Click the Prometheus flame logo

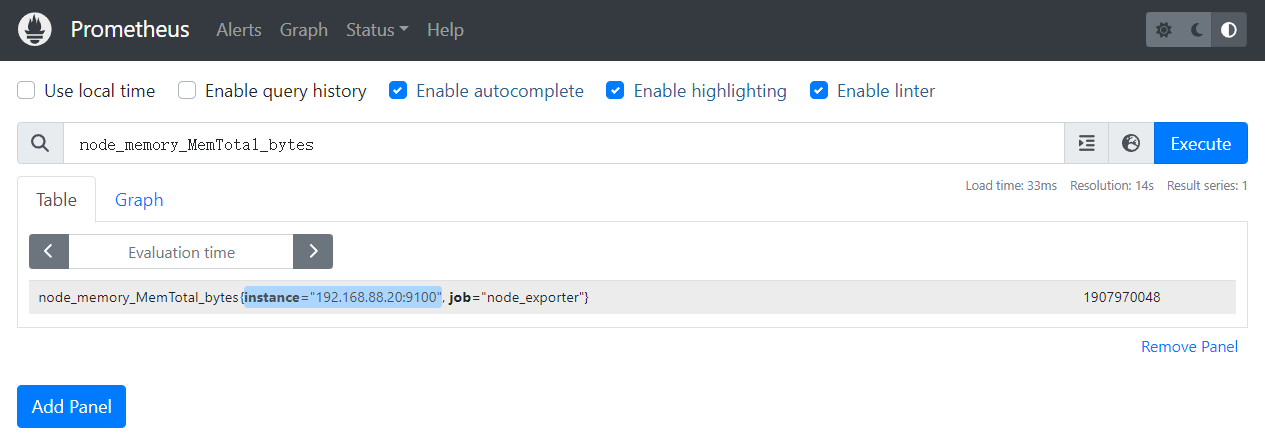coord(34,30)
